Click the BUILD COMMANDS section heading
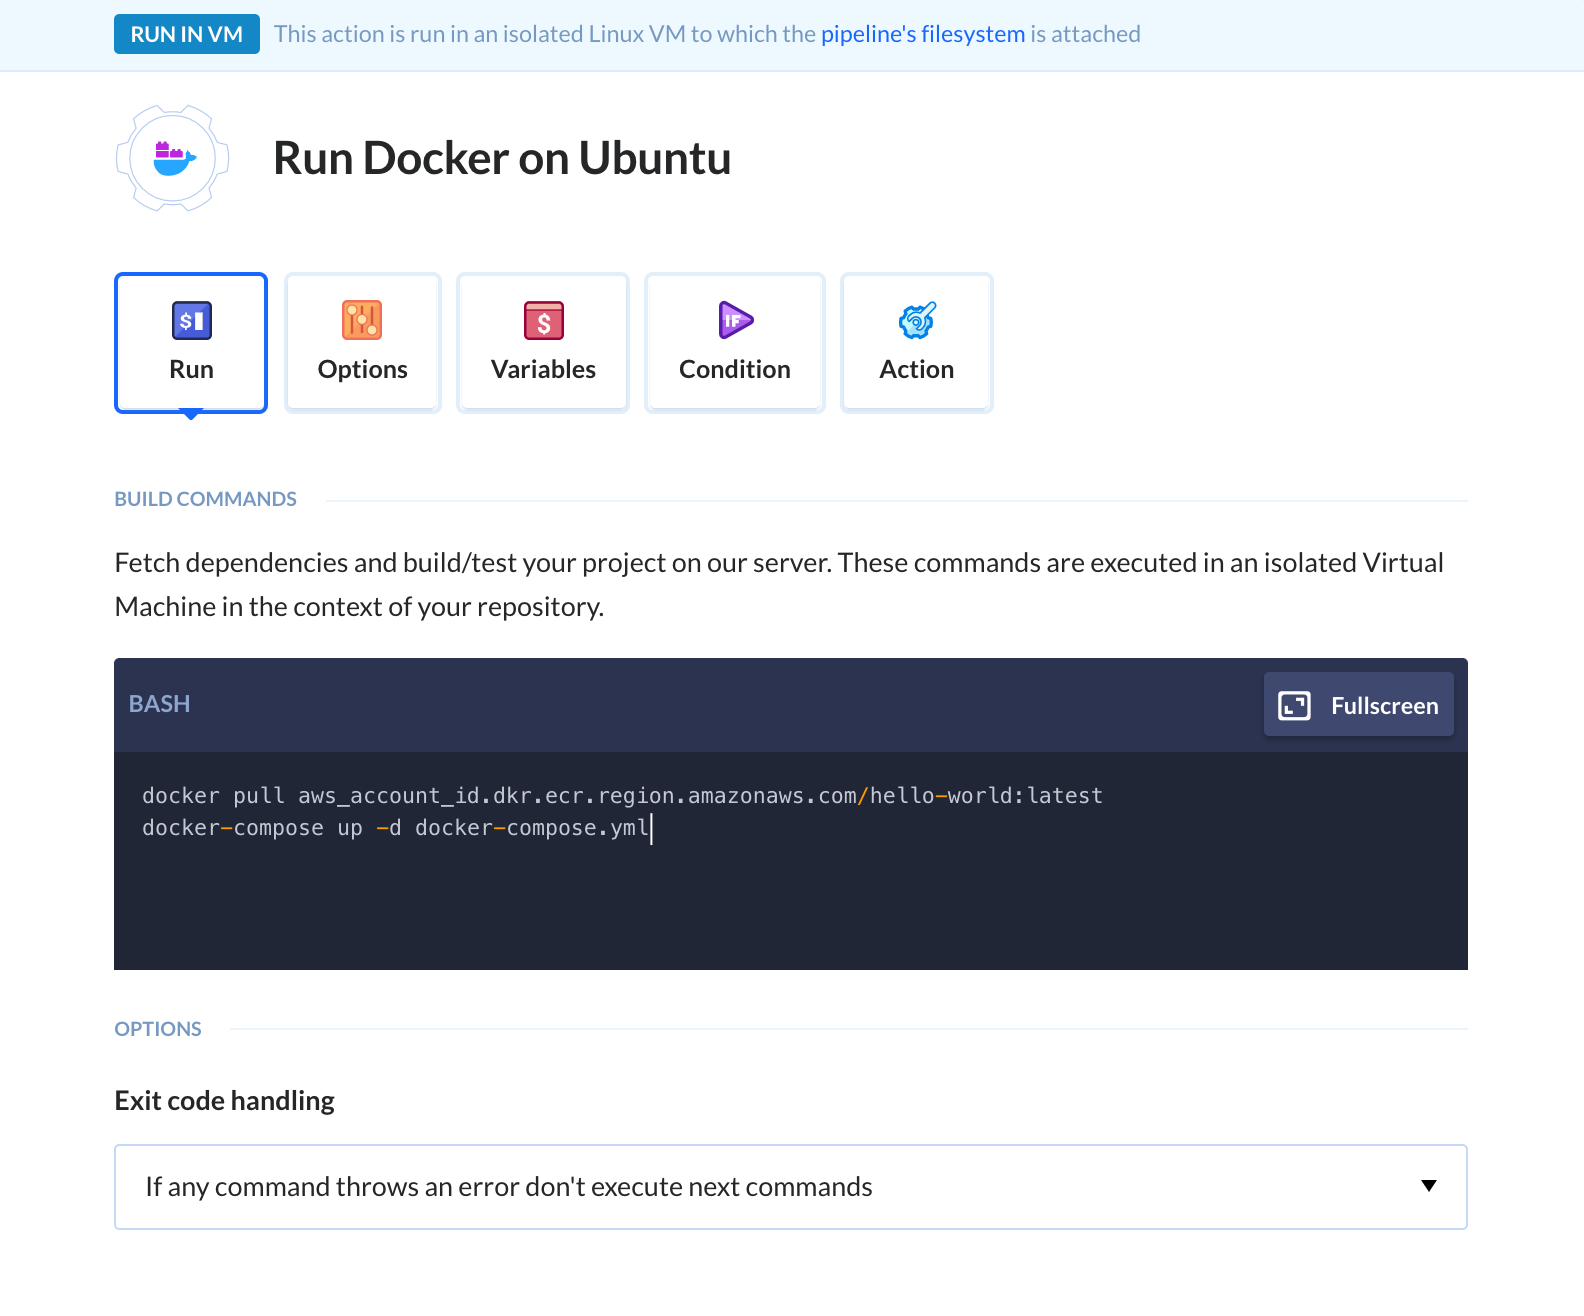The image size is (1584, 1316). pos(205,499)
